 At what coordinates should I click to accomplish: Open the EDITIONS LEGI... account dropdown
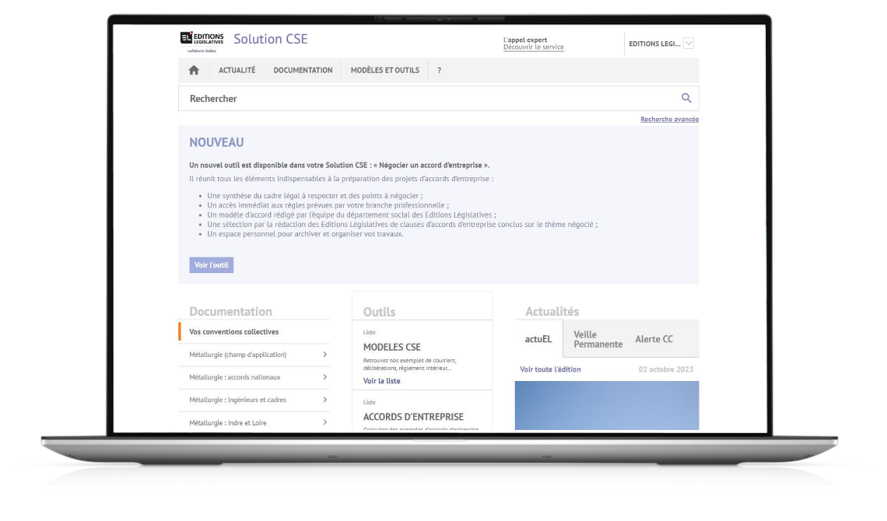pyautogui.click(x=688, y=44)
